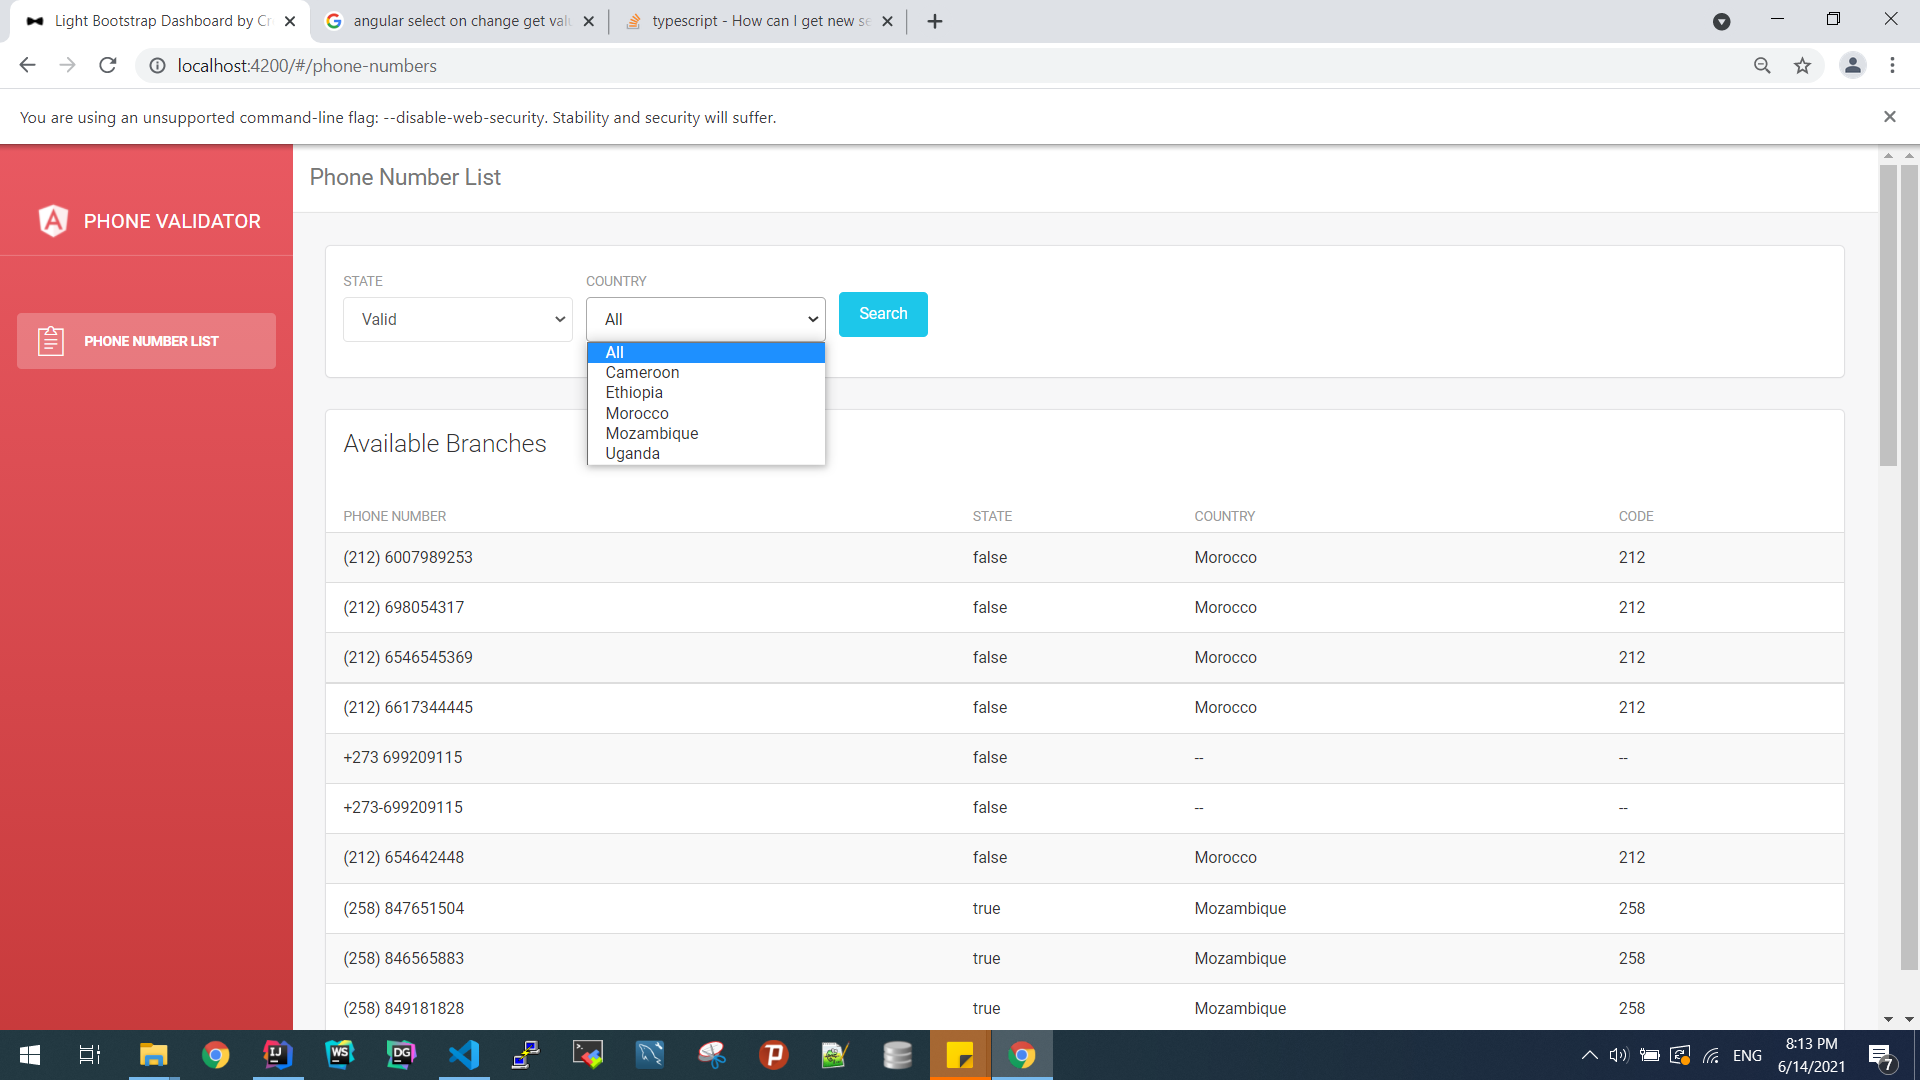The width and height of the screenshot is (1920, 1080).
Task: Click the page vertical scrollbar thumb
Action: [x=1888, y=315]
